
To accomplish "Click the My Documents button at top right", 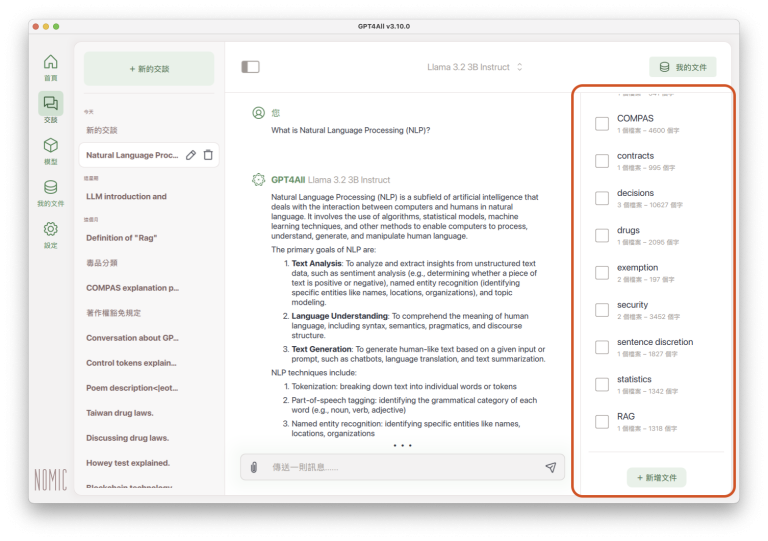I will (x=682, y=67).
